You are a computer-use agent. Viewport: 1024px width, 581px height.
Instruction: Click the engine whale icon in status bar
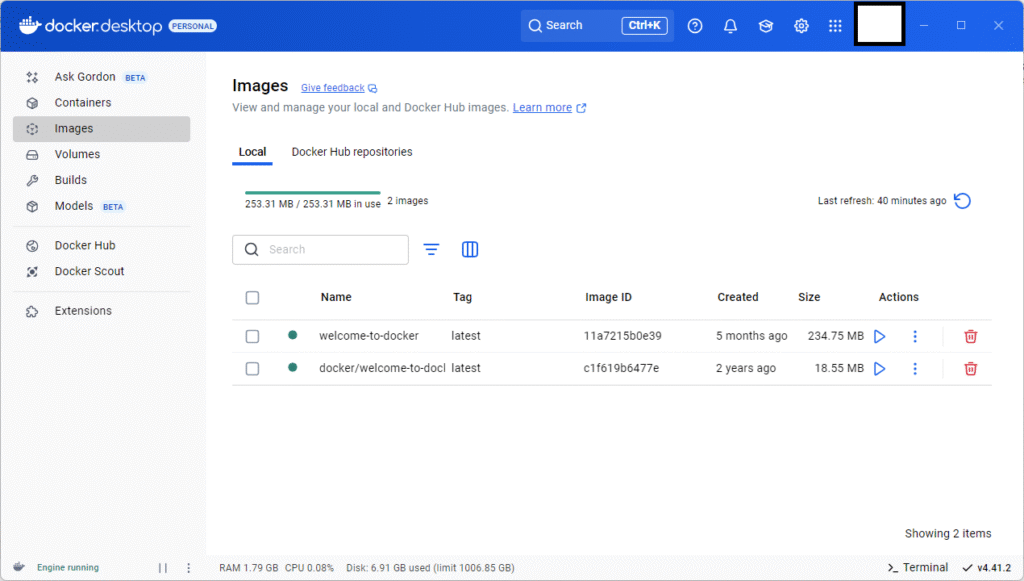click(x=19, y=567)
